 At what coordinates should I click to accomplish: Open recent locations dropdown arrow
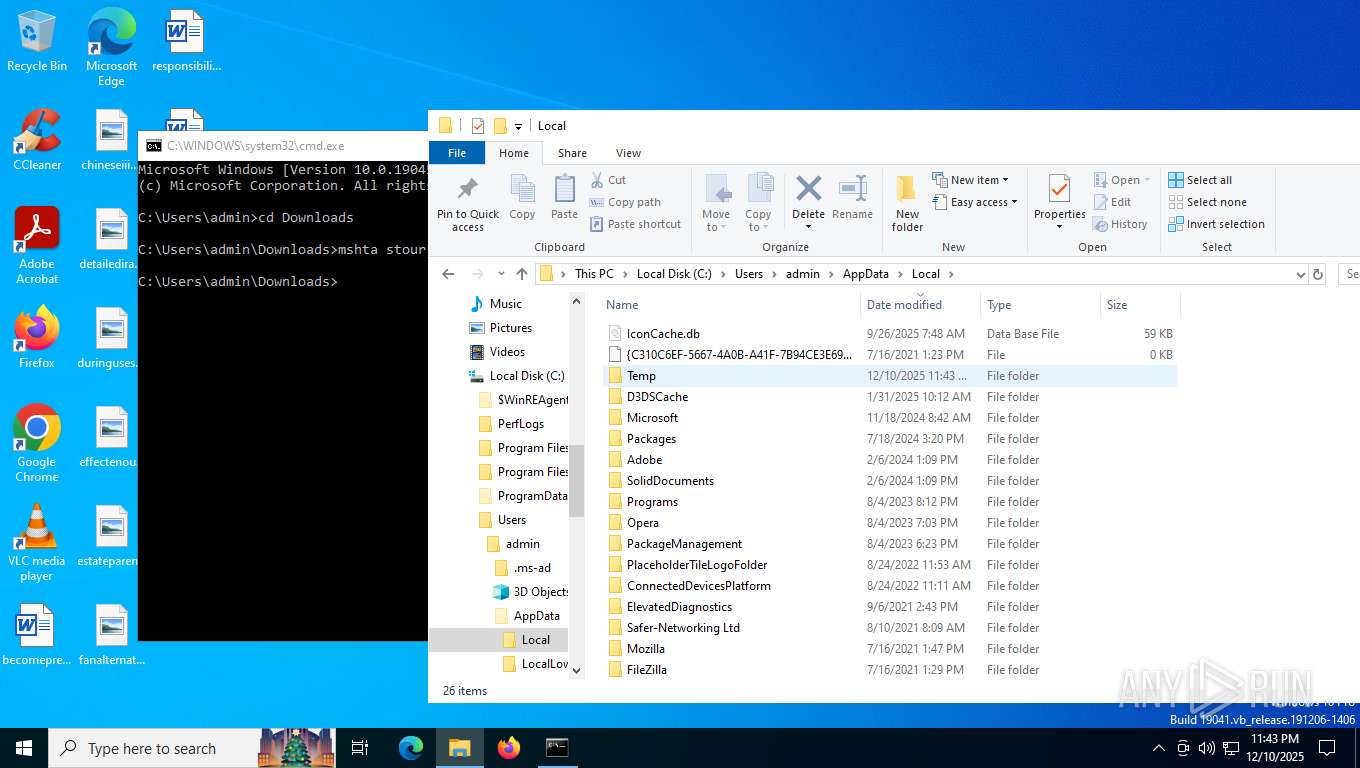(x=499, y=274)
